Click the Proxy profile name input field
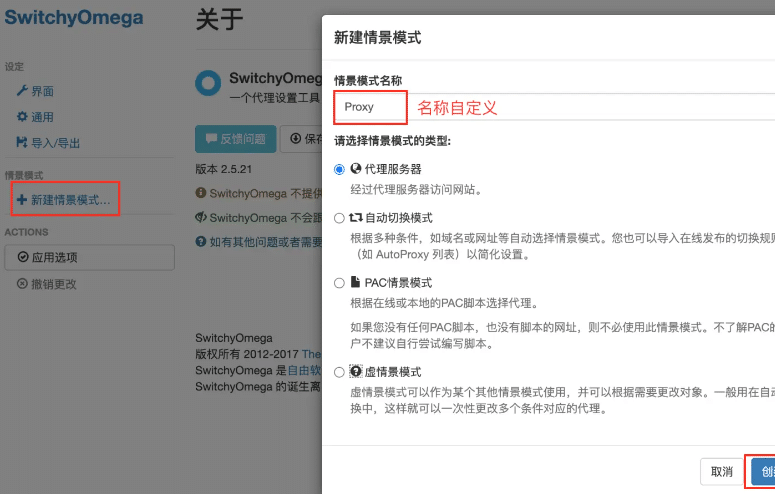Viewport: 775px width, 494px height. (x=555, y=107)
